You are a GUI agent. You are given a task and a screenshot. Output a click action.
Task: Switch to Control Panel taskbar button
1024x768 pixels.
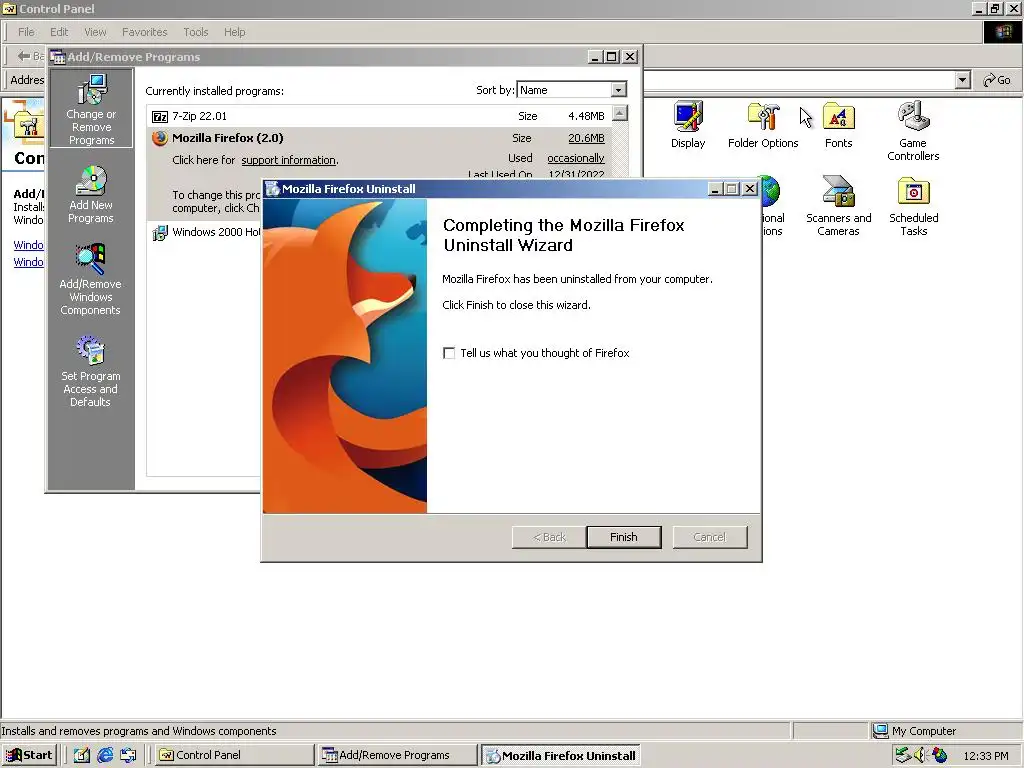point(234,755)
